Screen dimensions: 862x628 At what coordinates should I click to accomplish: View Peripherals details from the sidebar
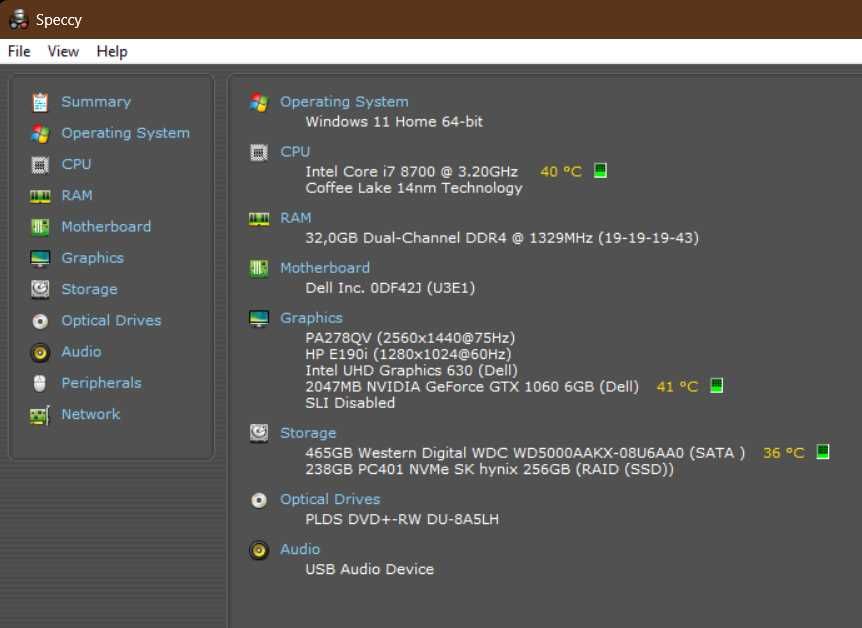click(101, 383)
